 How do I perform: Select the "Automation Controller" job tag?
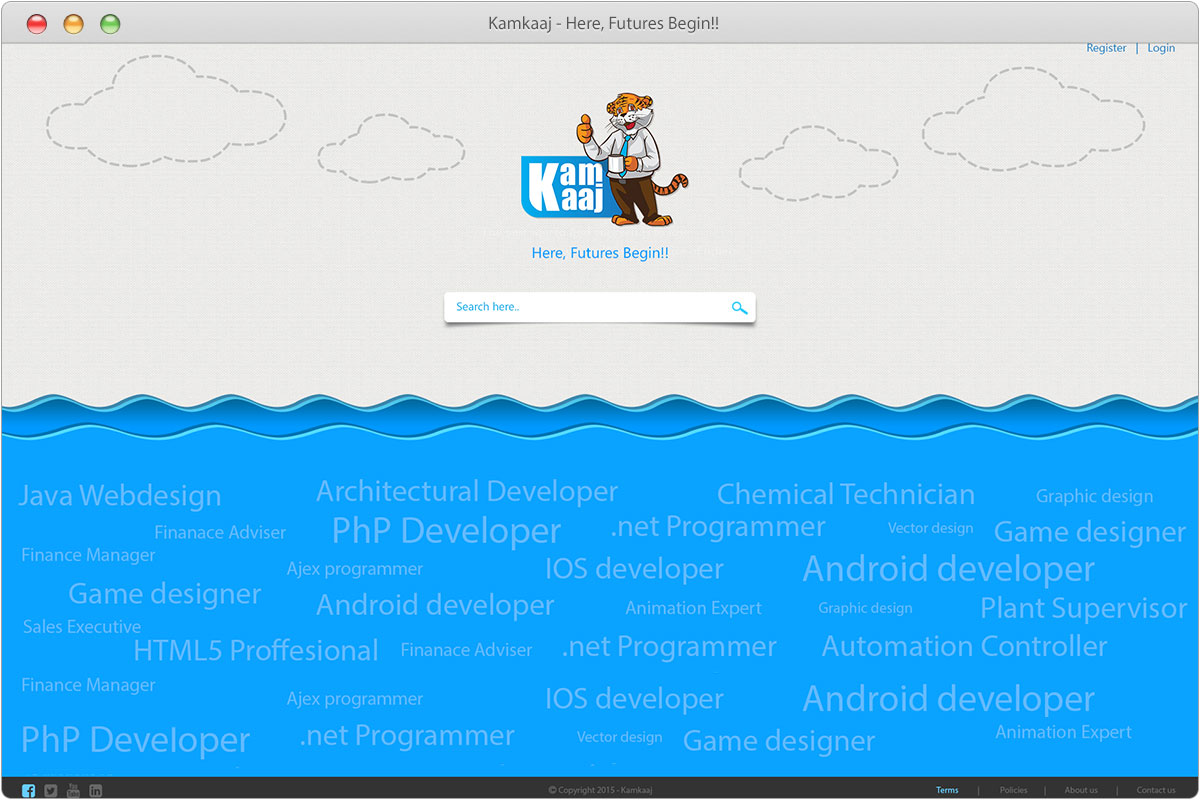(965, 647)
